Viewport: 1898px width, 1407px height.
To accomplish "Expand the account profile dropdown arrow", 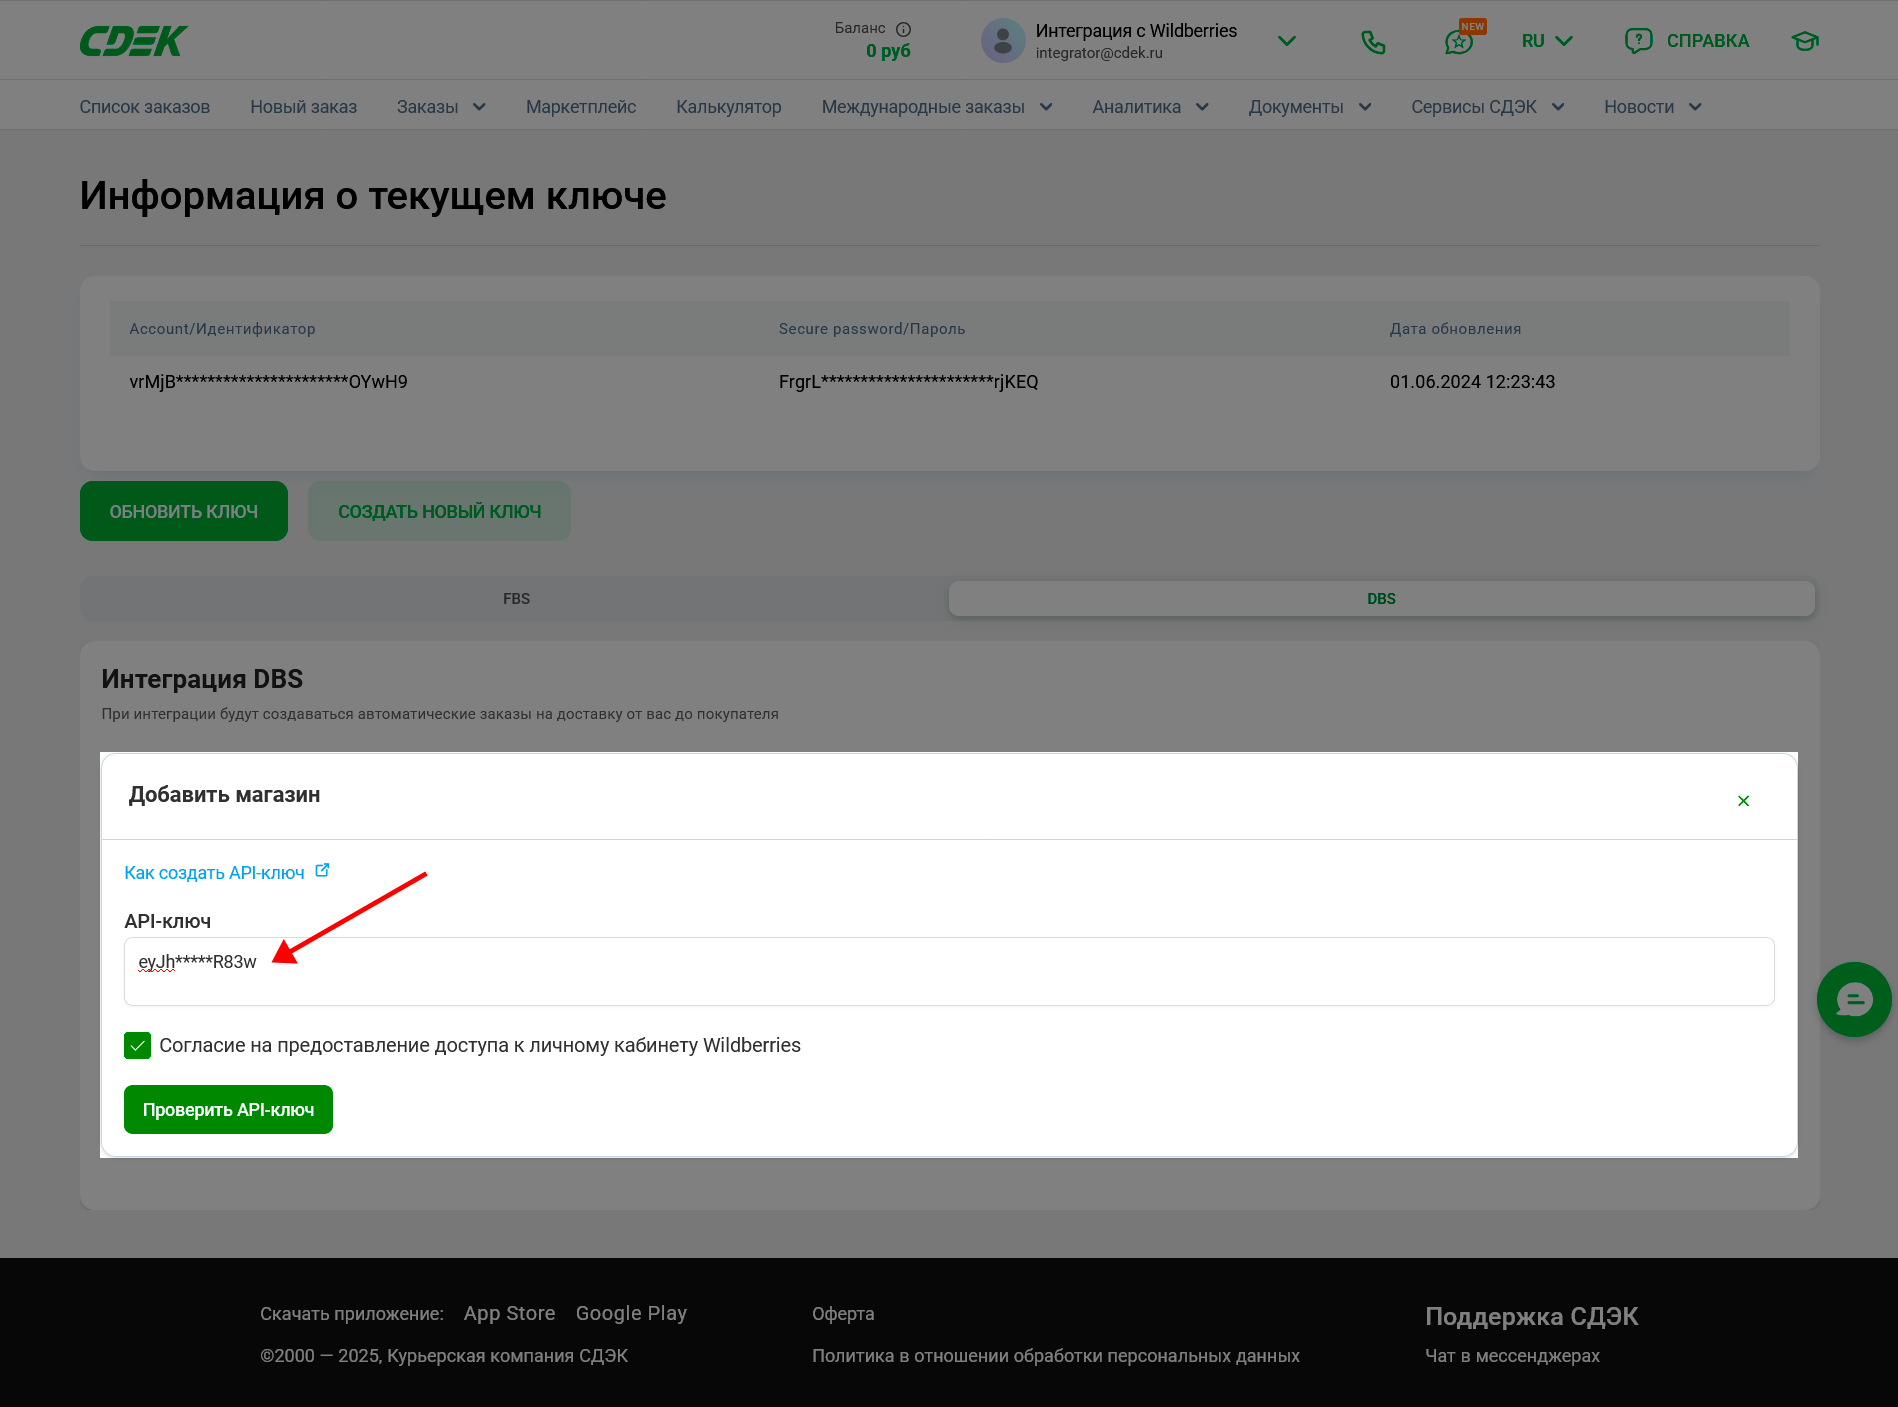I will (1287, 41).
